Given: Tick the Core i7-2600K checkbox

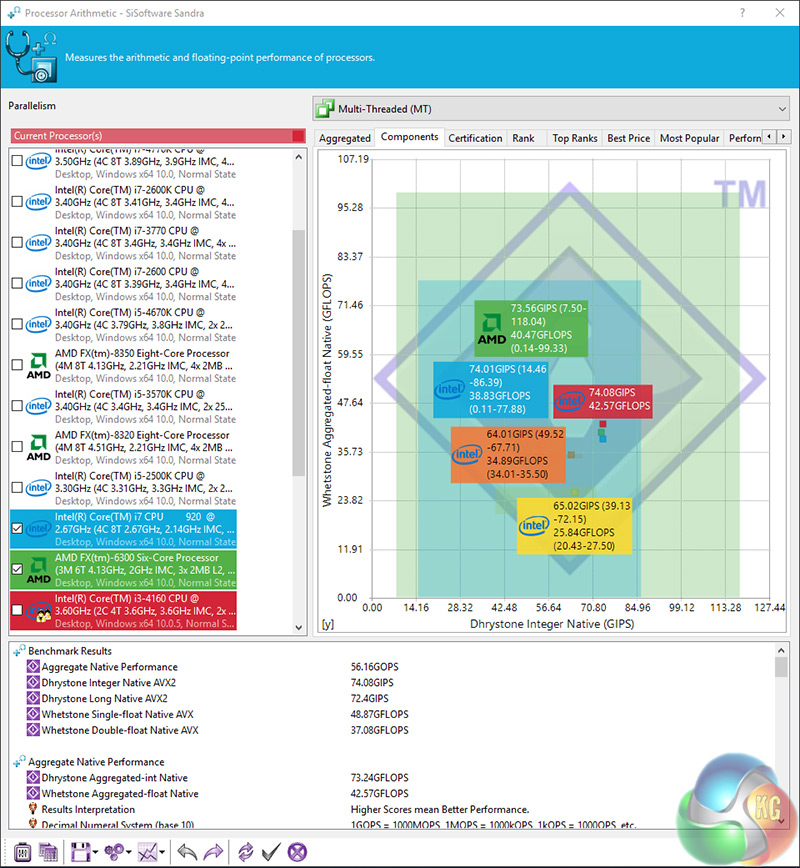Looking at the screenshot, I should [x=17, y=202].
